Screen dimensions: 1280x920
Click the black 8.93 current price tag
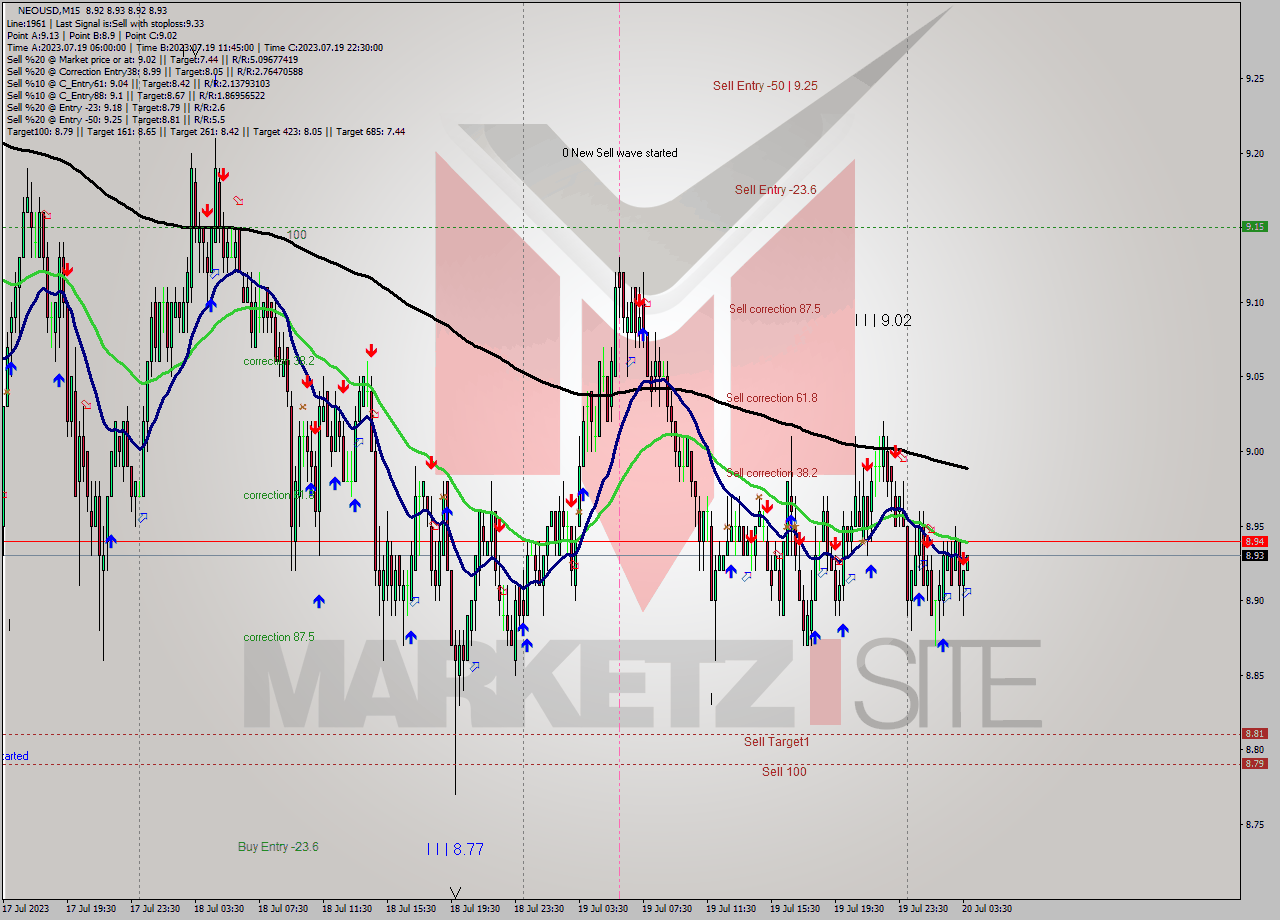[x=1254, y=555]
